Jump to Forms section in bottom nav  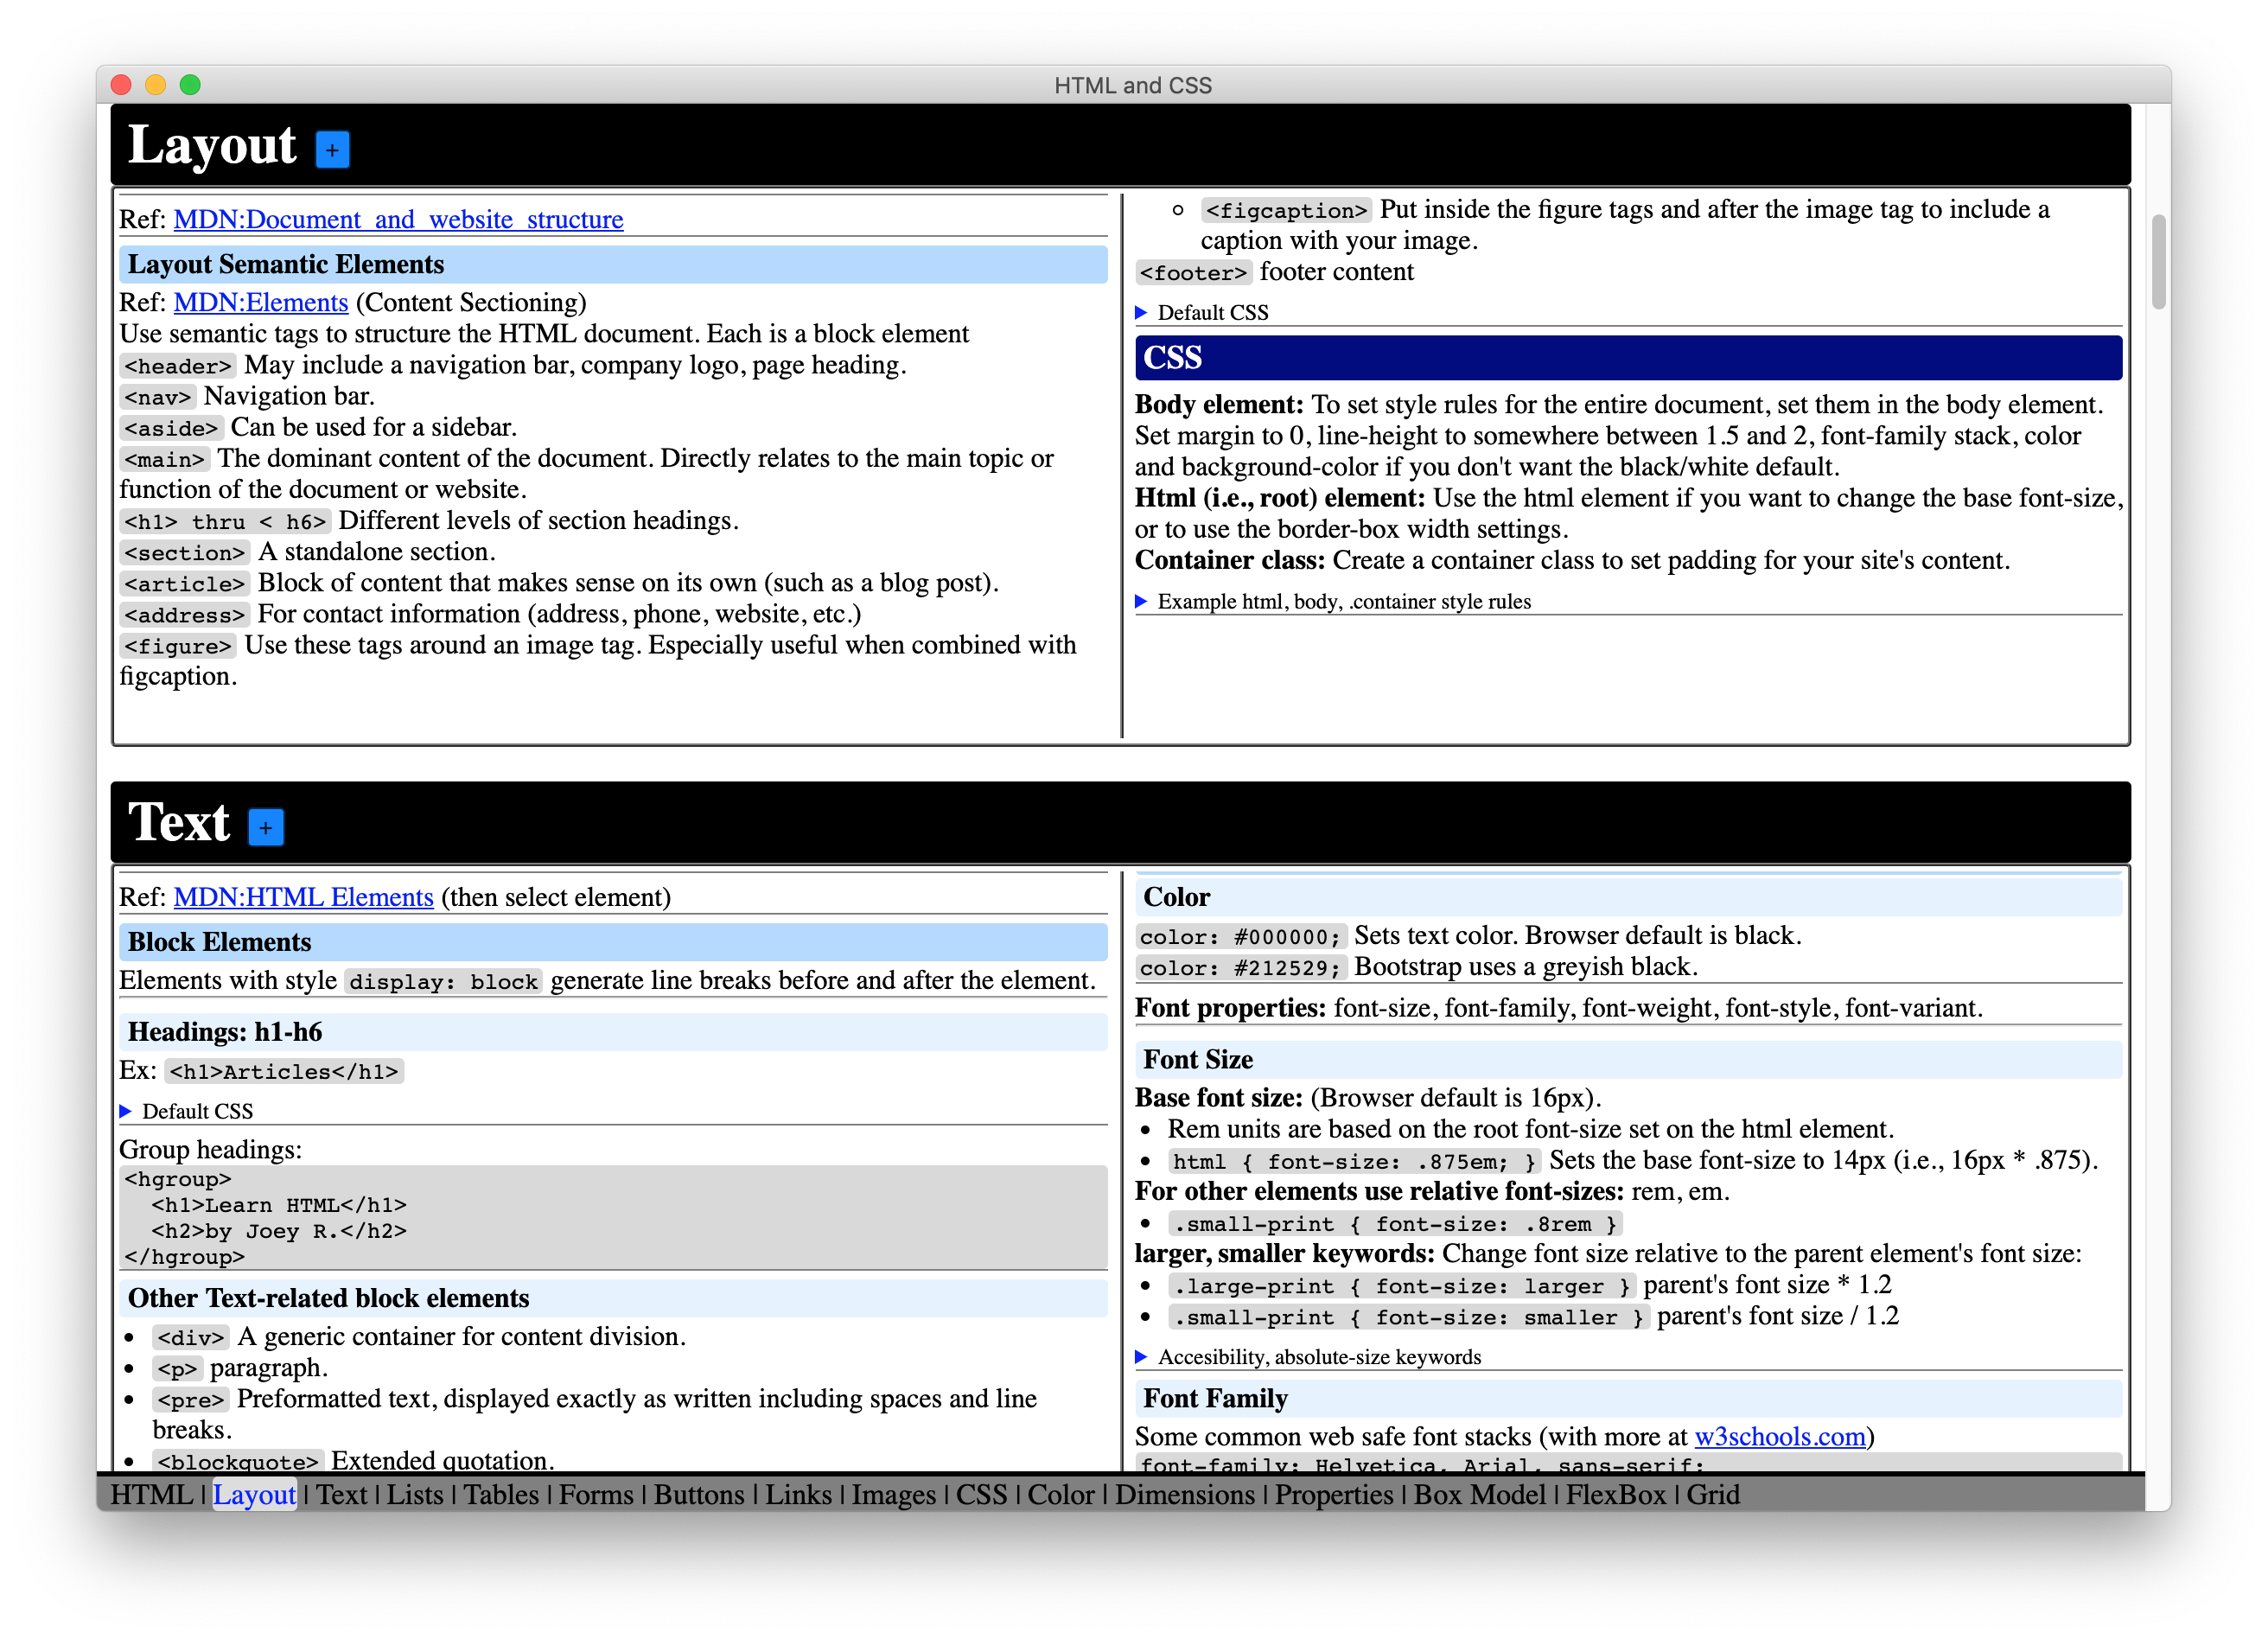596,1495
